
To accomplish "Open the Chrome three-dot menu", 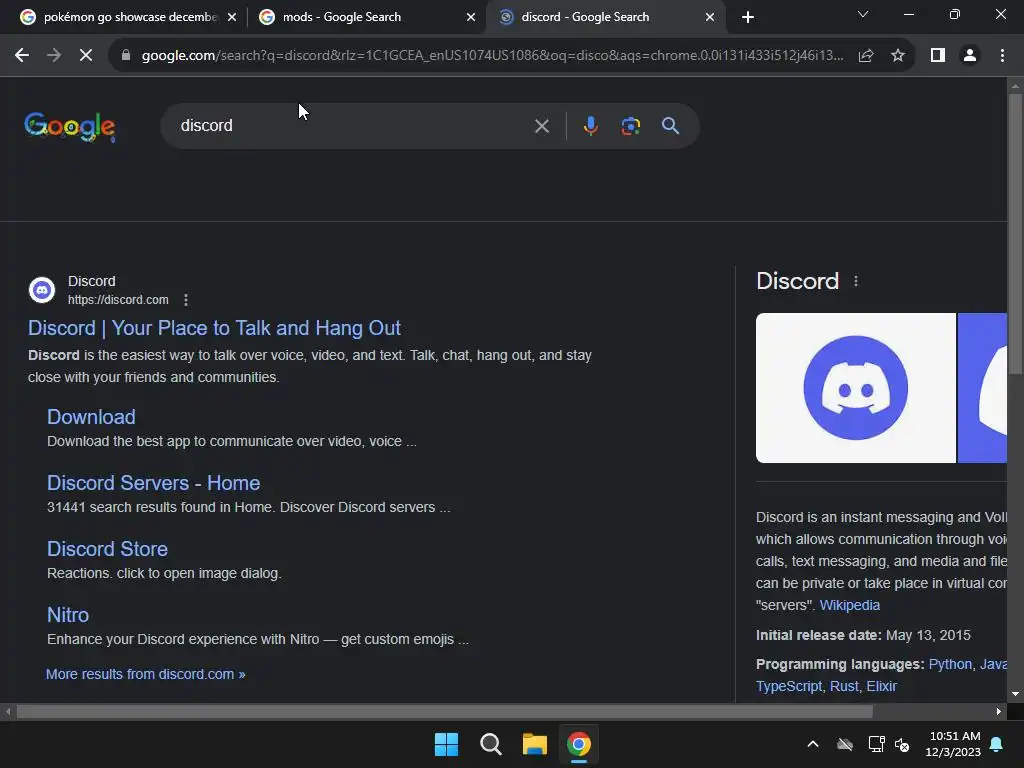I will click(x=1002, y=56).
